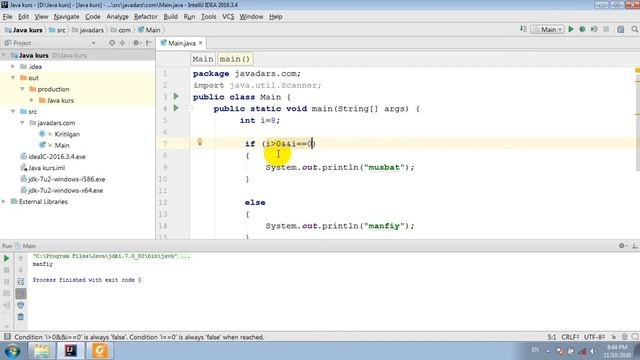Open Windows Start button

(x=12, y=351)
